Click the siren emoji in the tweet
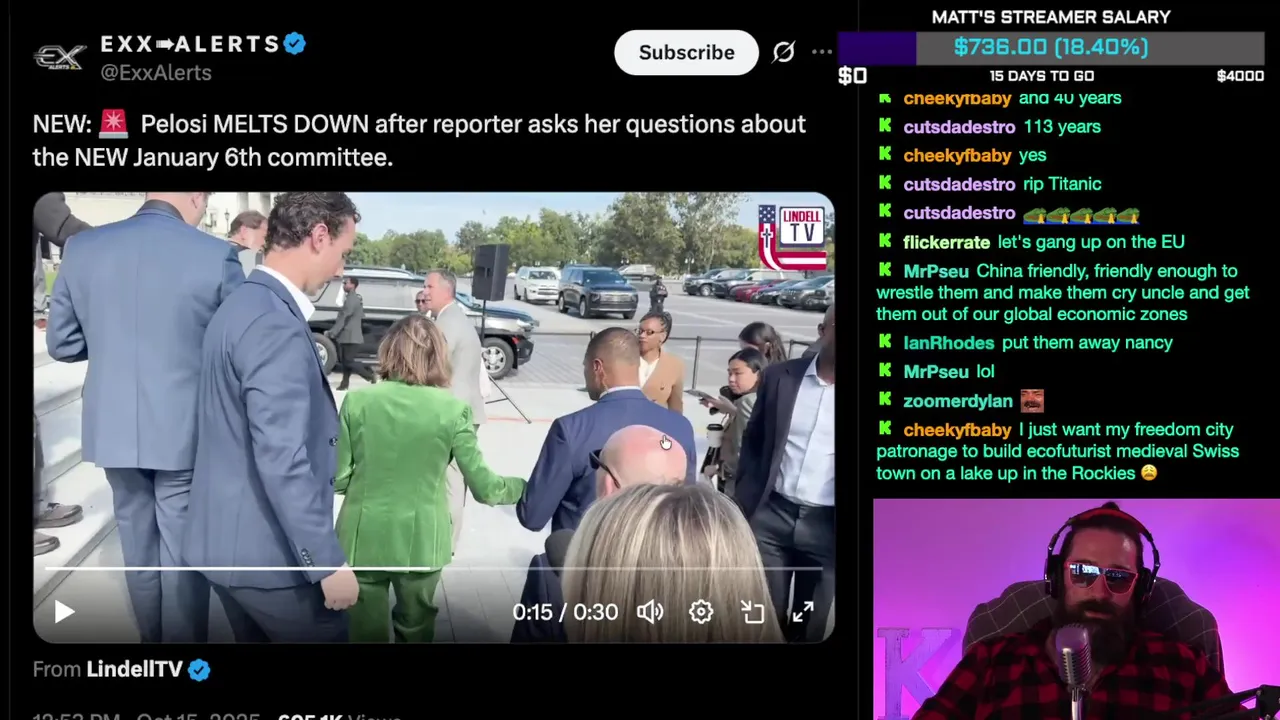Viewport: 1280px width, 720px height. click(x=113, y=123)
